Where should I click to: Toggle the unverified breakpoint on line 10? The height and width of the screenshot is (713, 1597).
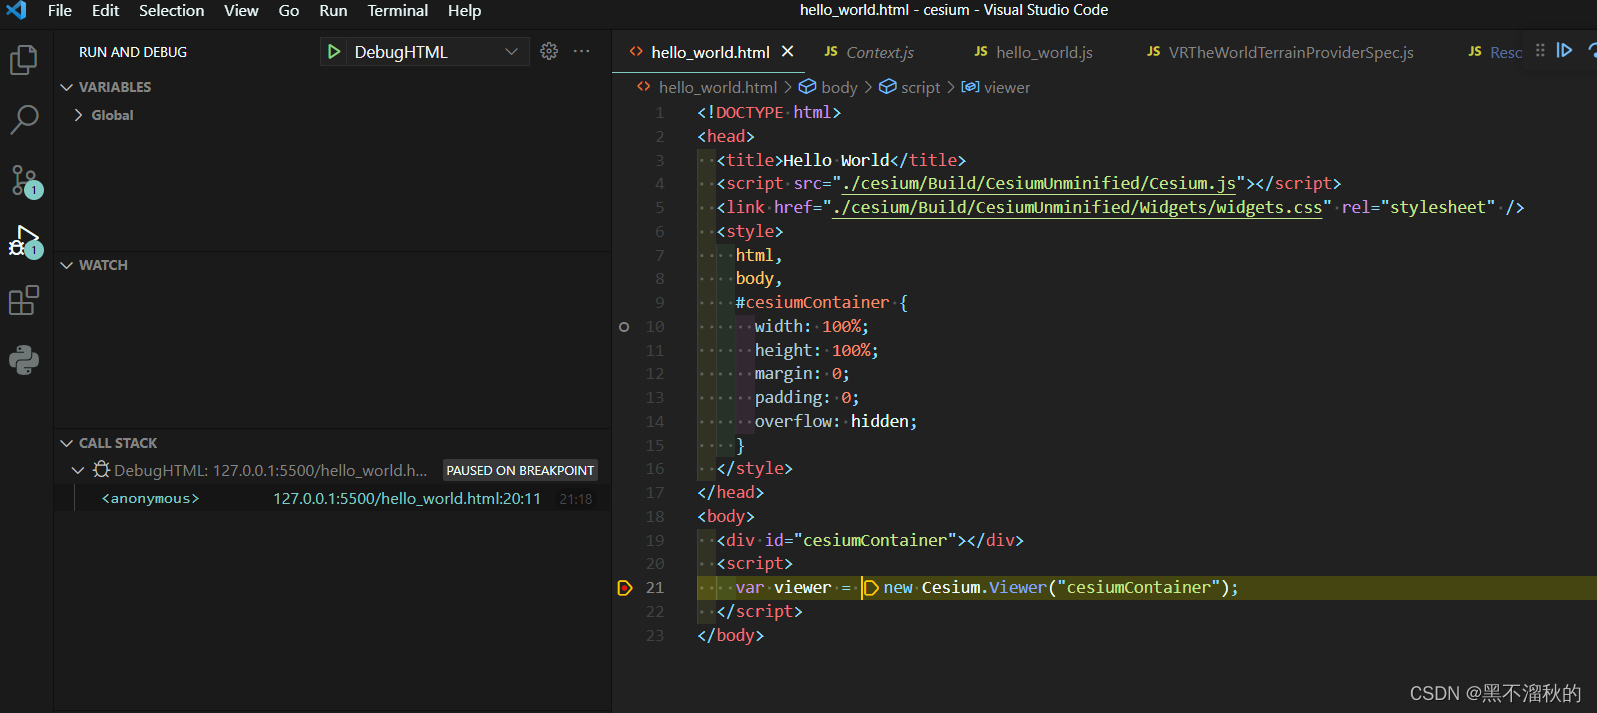[624, 327]
